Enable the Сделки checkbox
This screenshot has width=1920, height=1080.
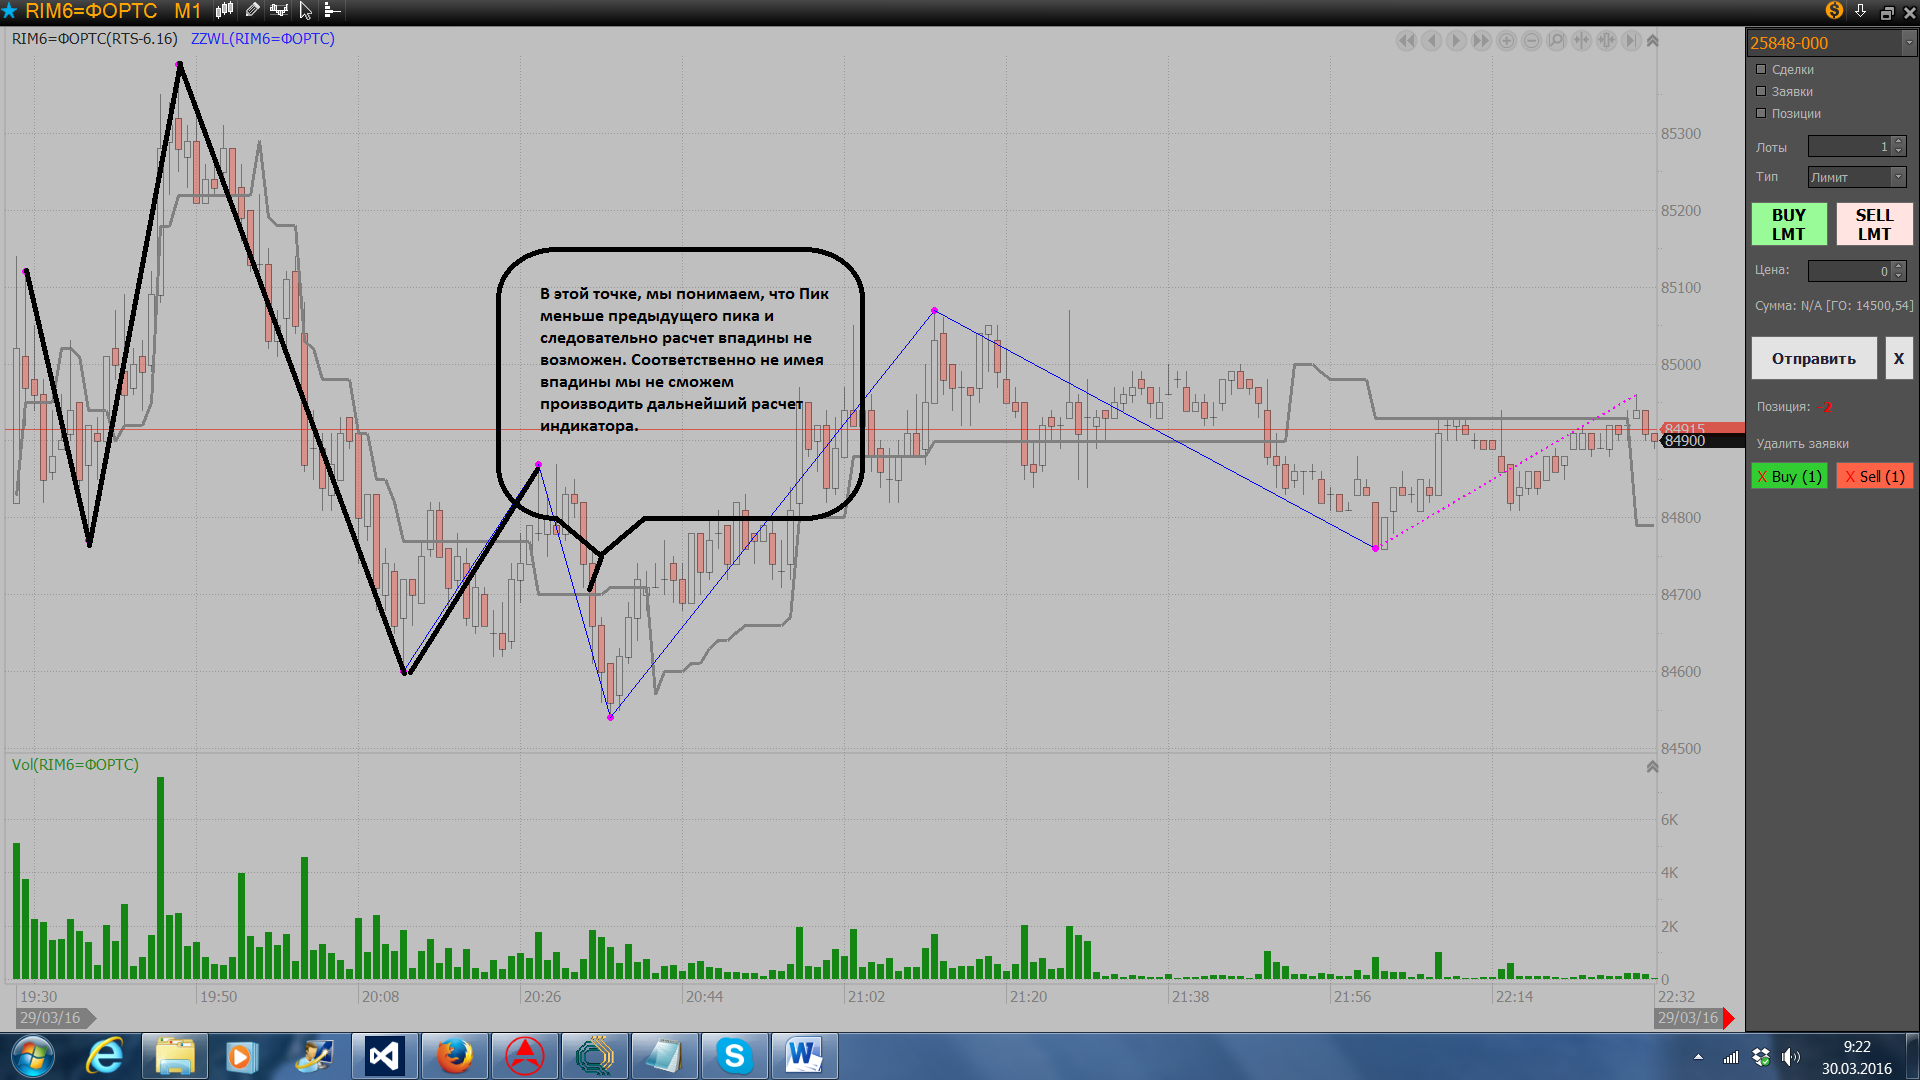(x=1761, y=69)
